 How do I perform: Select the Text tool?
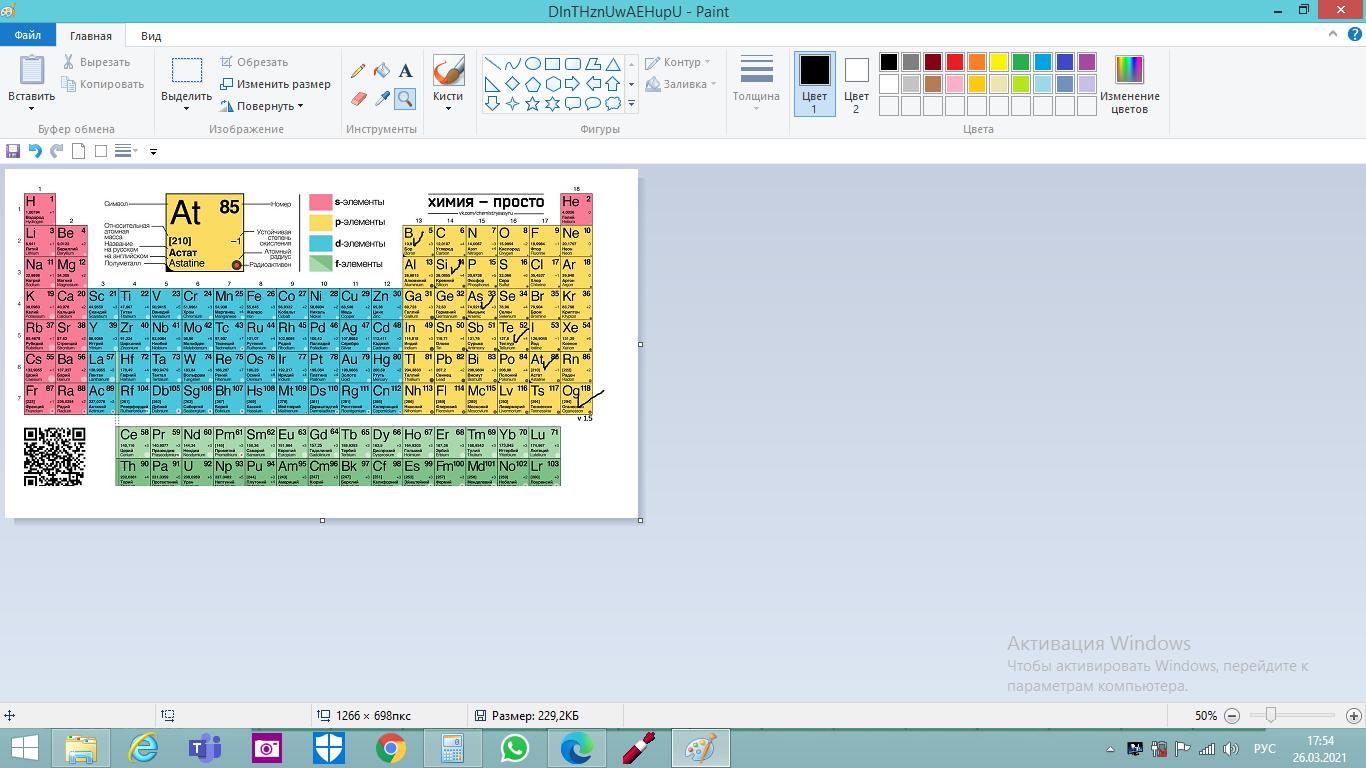pos(405,71)
